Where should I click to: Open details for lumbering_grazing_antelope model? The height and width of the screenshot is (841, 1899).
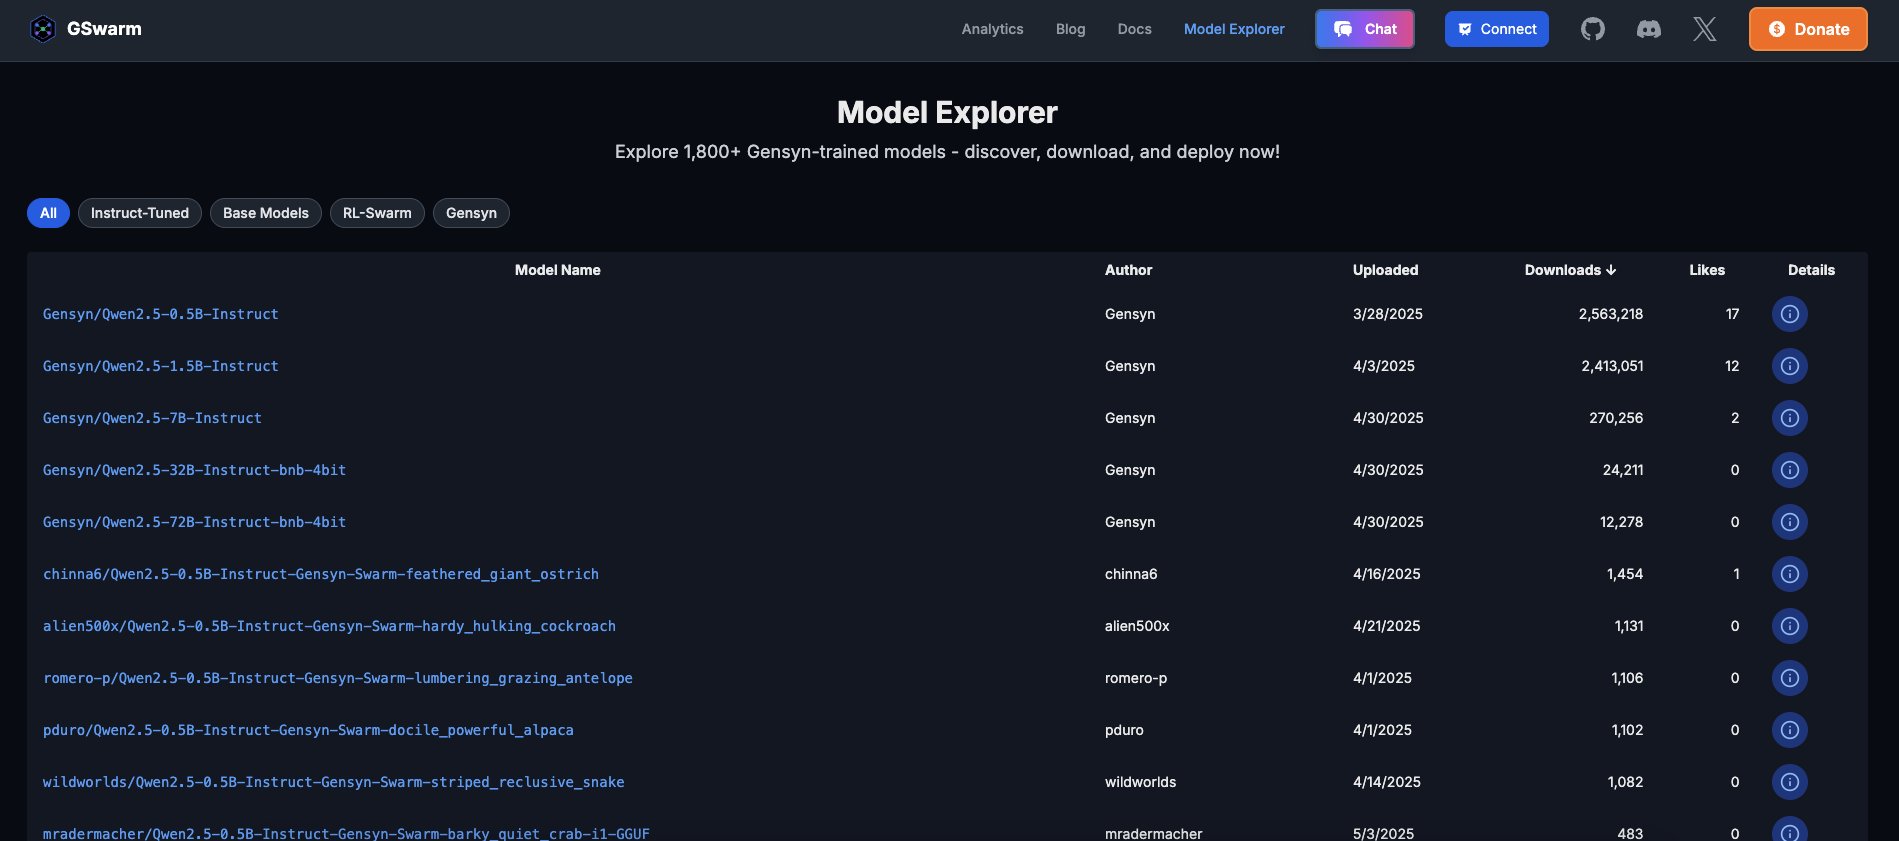click(1790, 678)
